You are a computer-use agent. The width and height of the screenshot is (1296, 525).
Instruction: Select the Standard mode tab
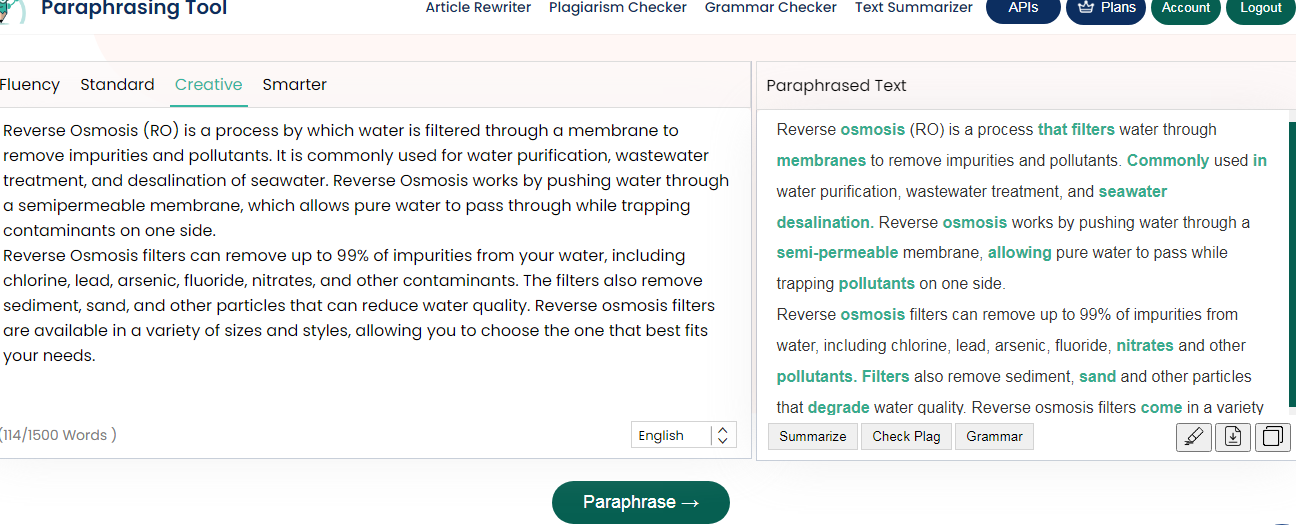pyautogui.click(x=117, y=85)
